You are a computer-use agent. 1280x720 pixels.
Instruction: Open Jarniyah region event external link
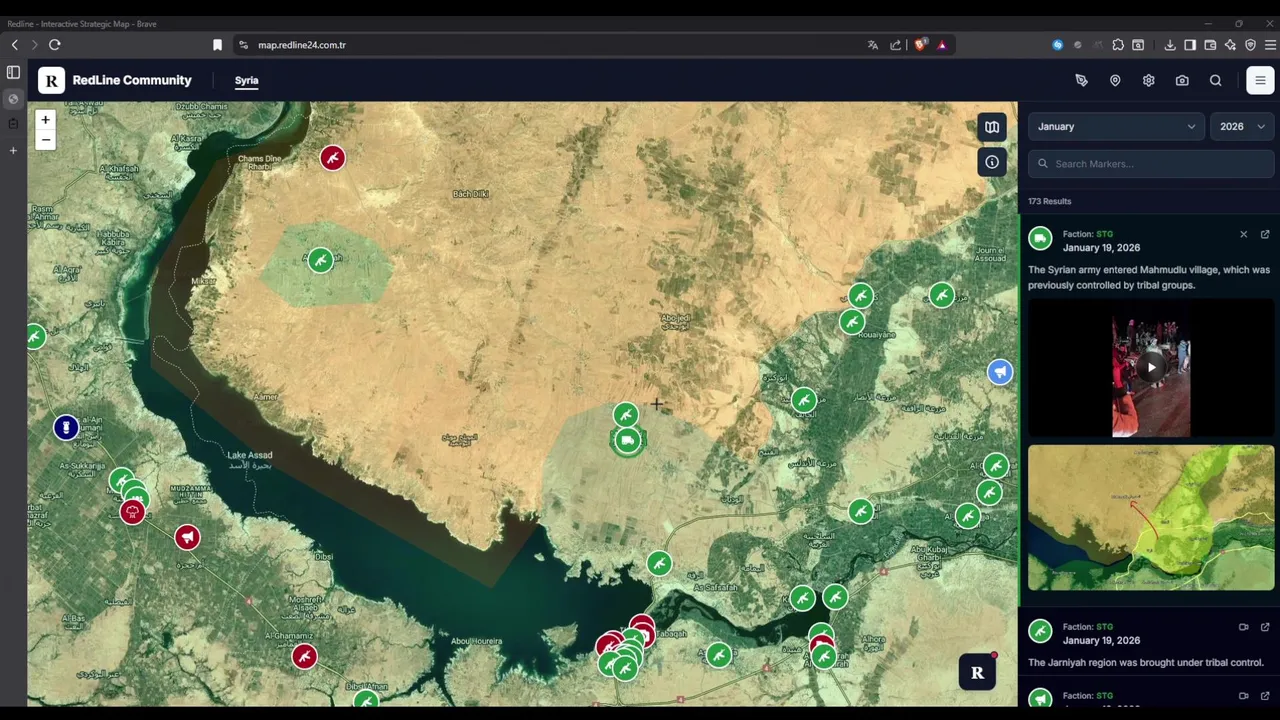coord(1265,627)
